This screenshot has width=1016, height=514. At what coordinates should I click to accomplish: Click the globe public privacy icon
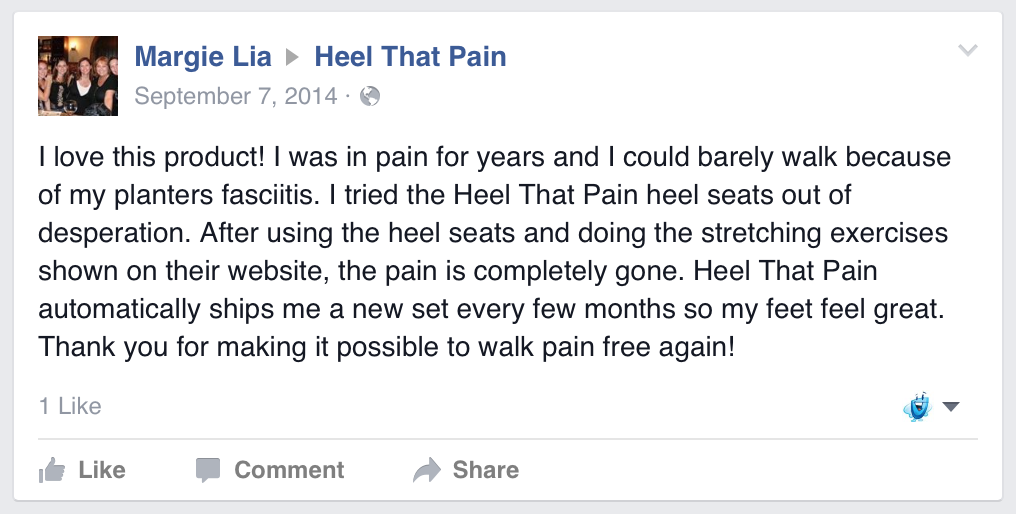click(370, 96)
